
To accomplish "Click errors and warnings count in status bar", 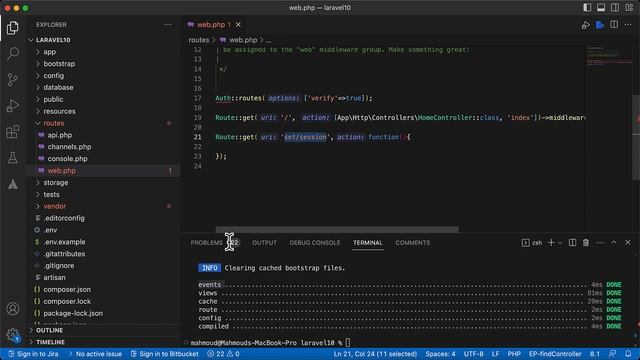I will (223, 354).
